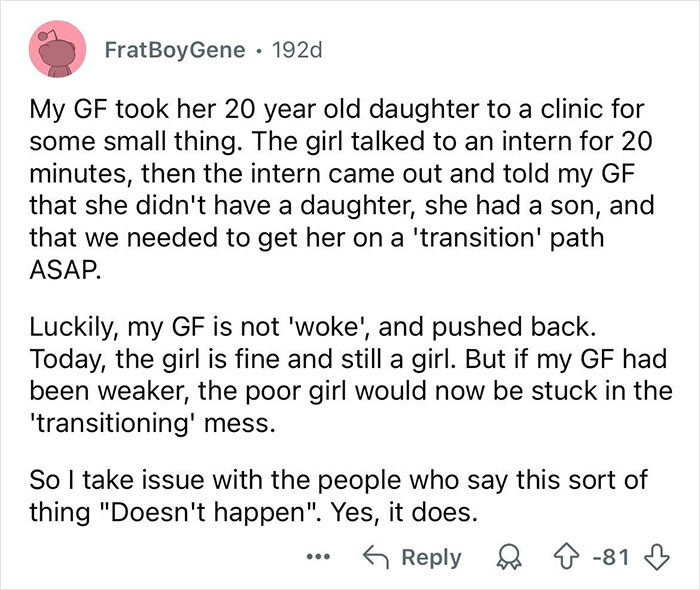Upvote the FratBoyGene comment
700x590 pixels.
pos(567,558)
